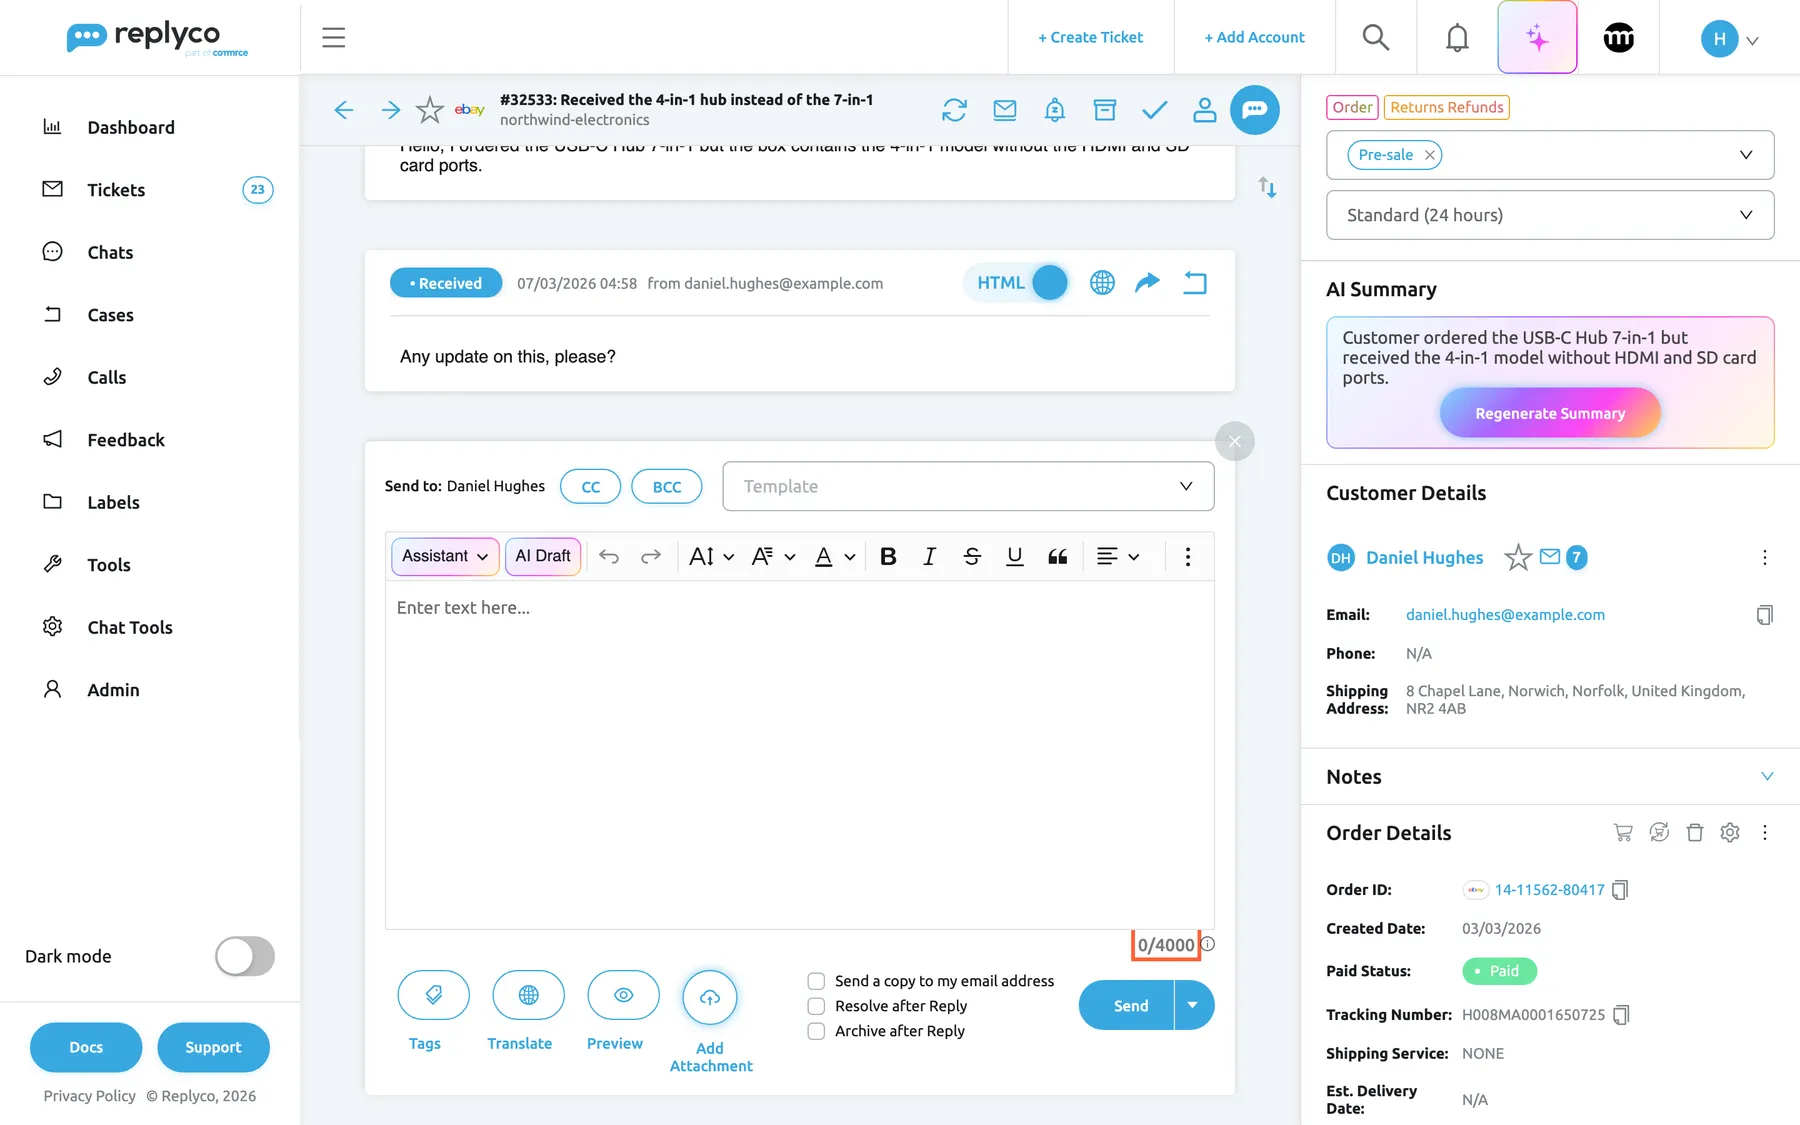Remove the Pre-sale tag
The width and height of the screenshot is (1800, 1125).
1430,155
